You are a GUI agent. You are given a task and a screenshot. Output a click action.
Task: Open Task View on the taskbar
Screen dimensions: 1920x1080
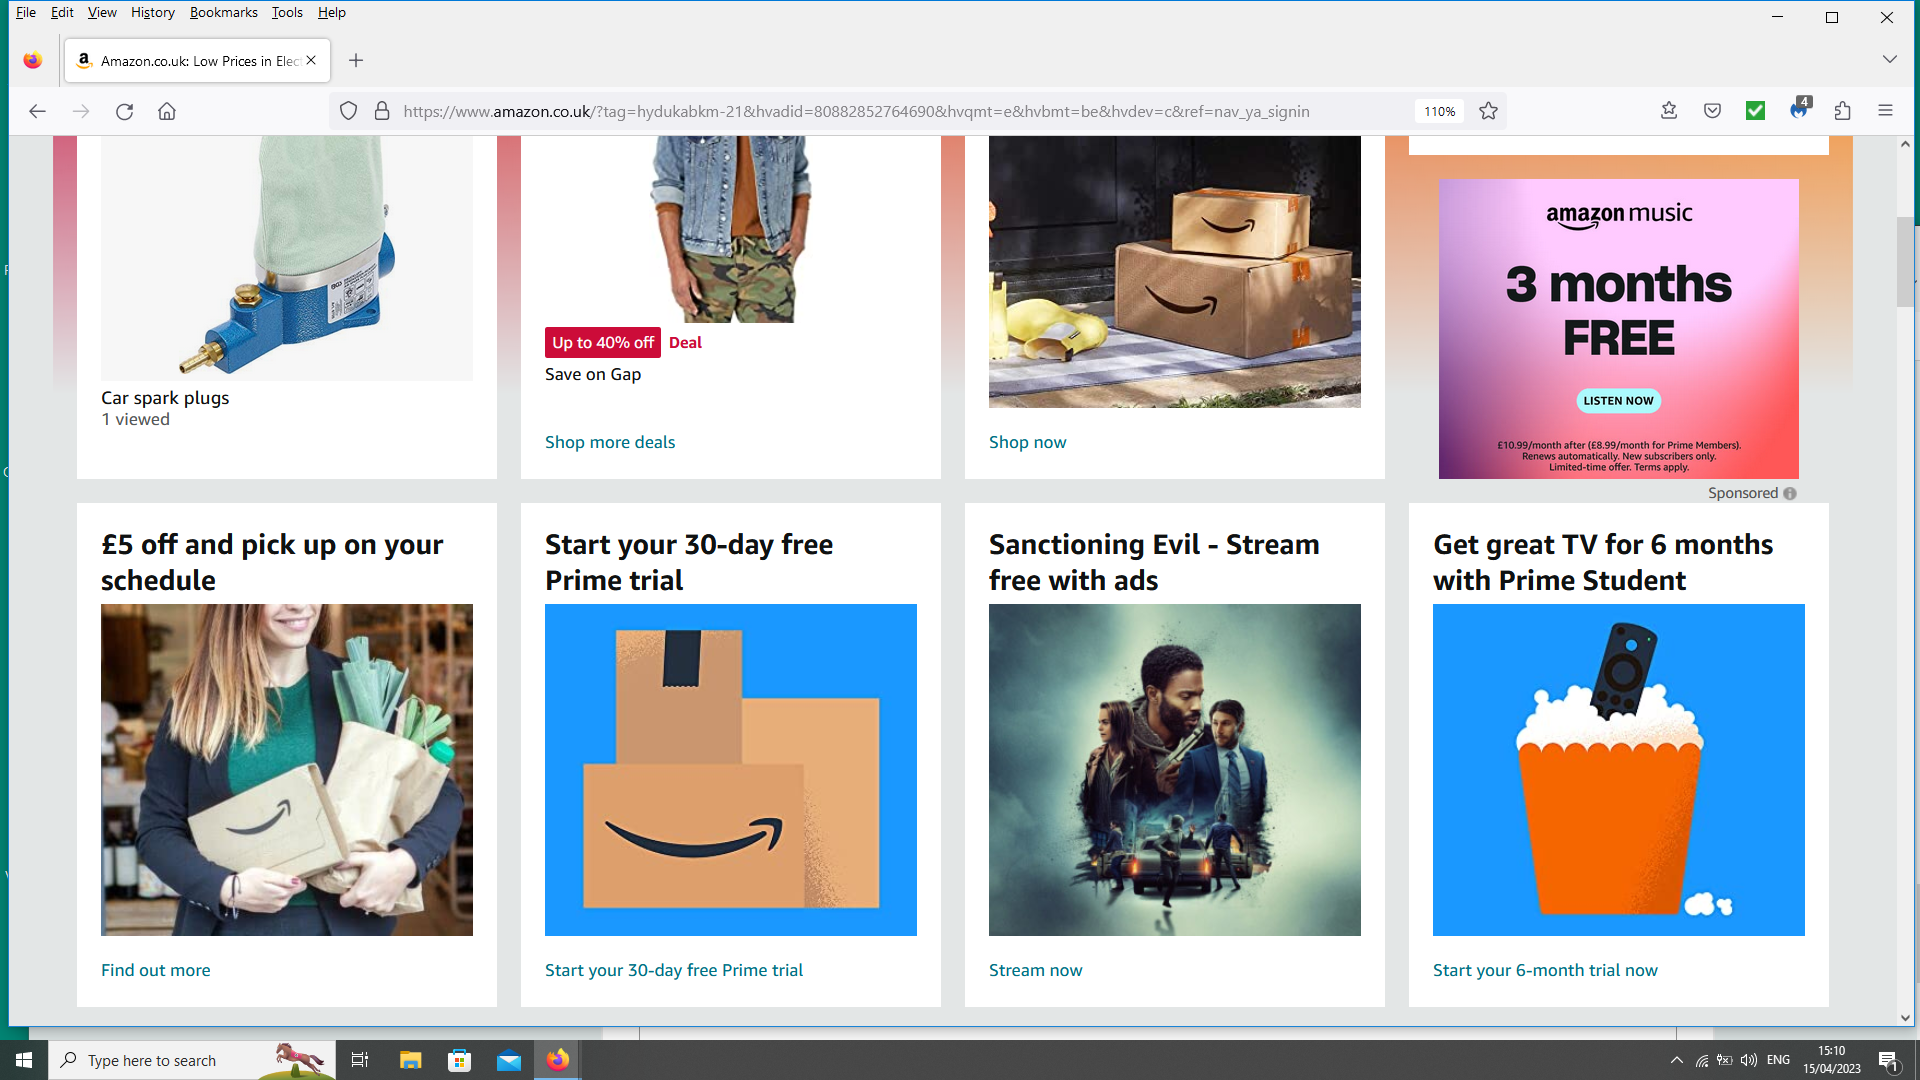[360, 1060]
